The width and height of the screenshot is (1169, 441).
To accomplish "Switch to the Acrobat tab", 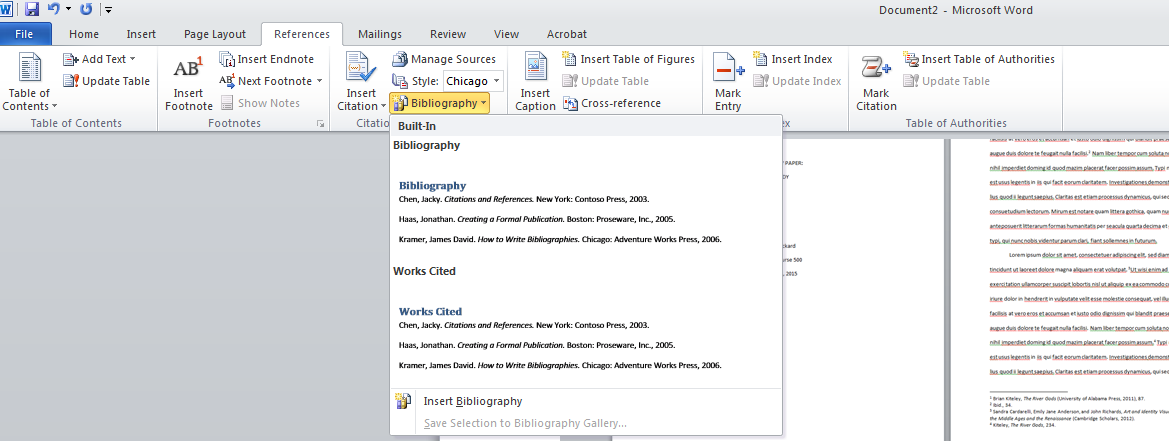I will click(567, 34).
